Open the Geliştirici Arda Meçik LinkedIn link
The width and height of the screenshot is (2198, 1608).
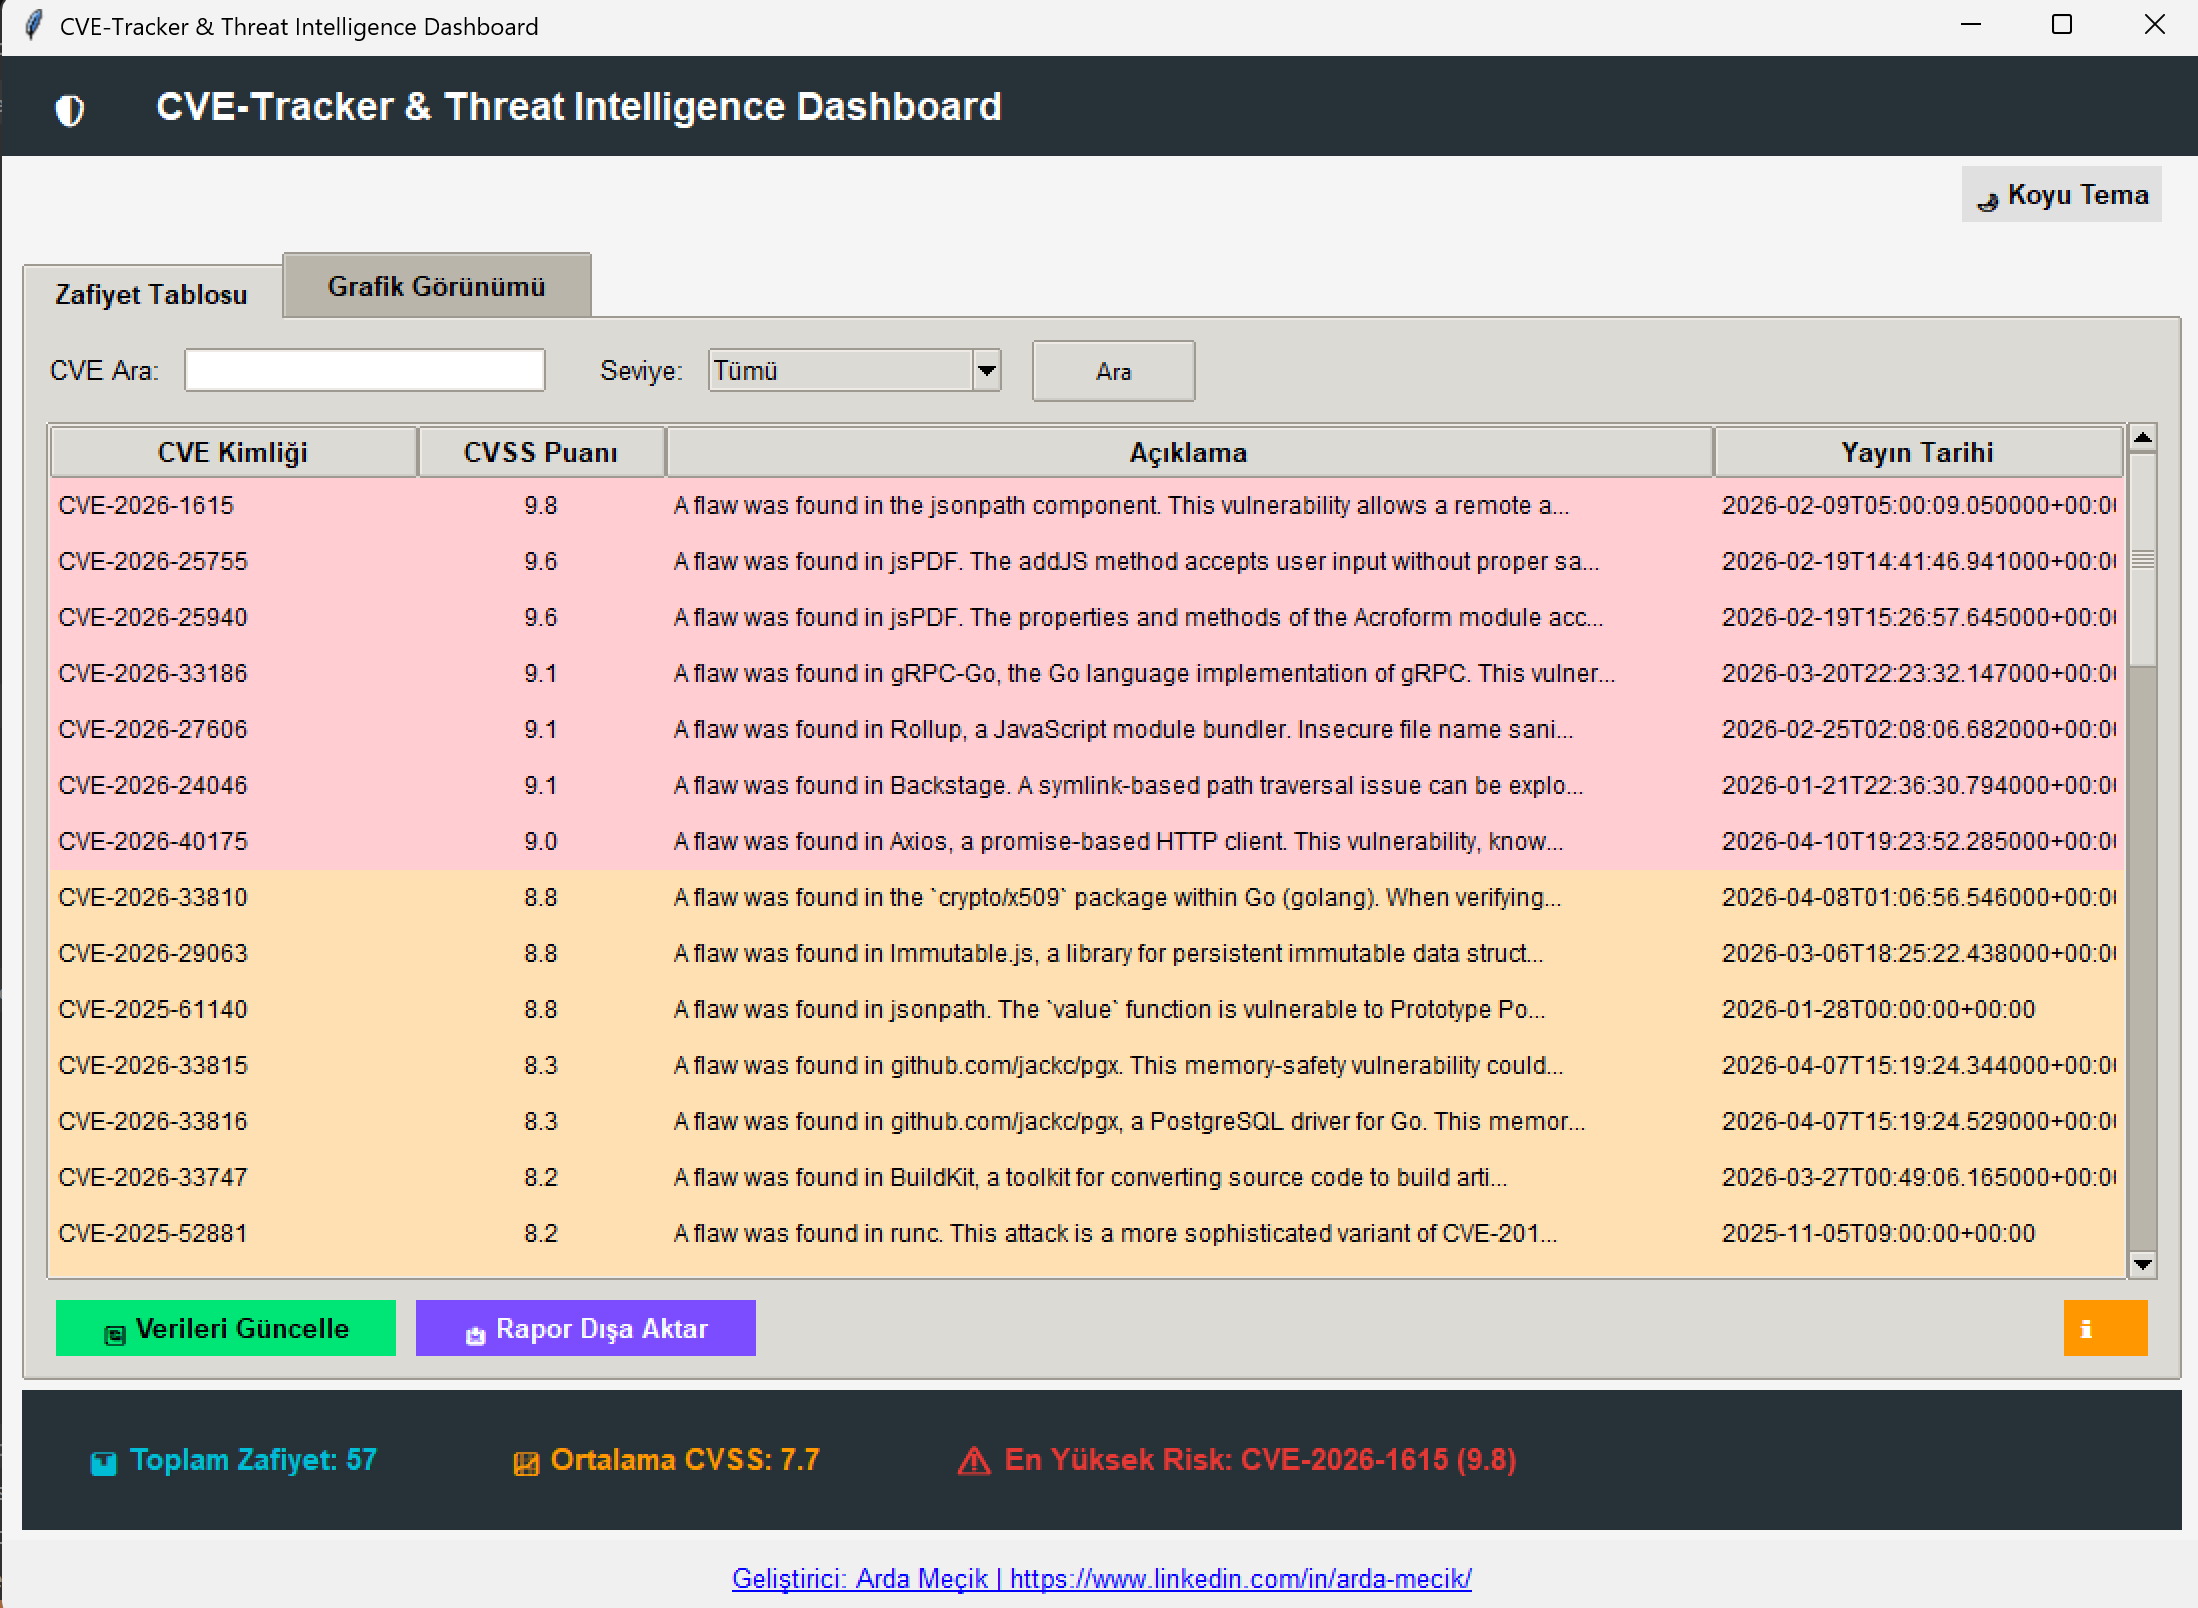click(1101, 1578)
